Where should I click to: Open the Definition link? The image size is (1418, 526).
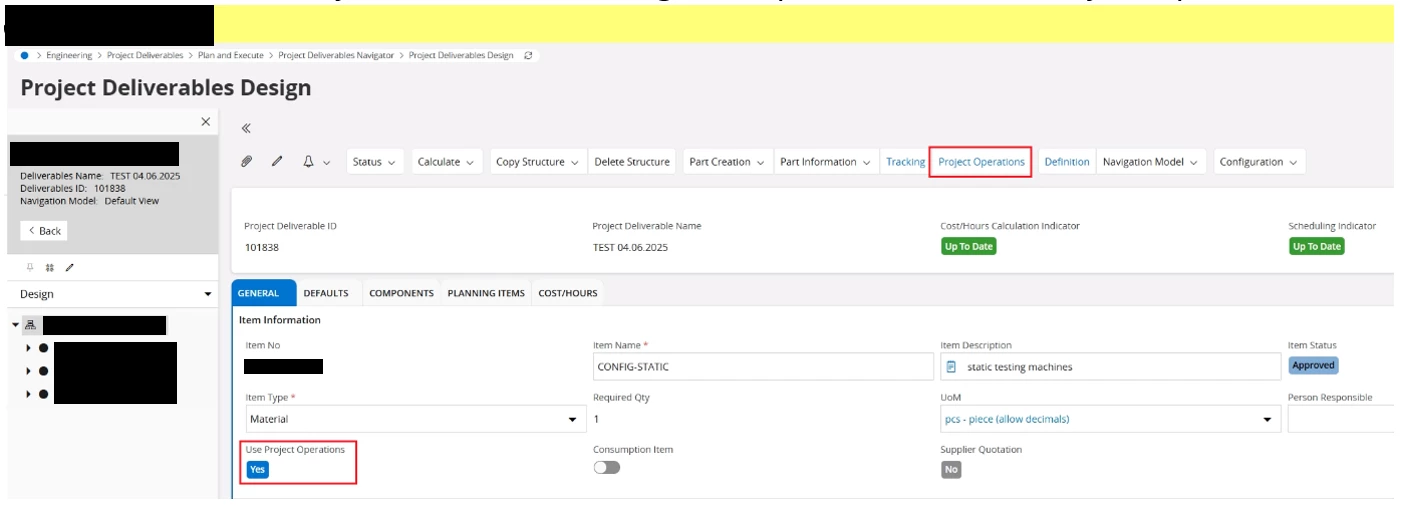(x=1067, y=162)
